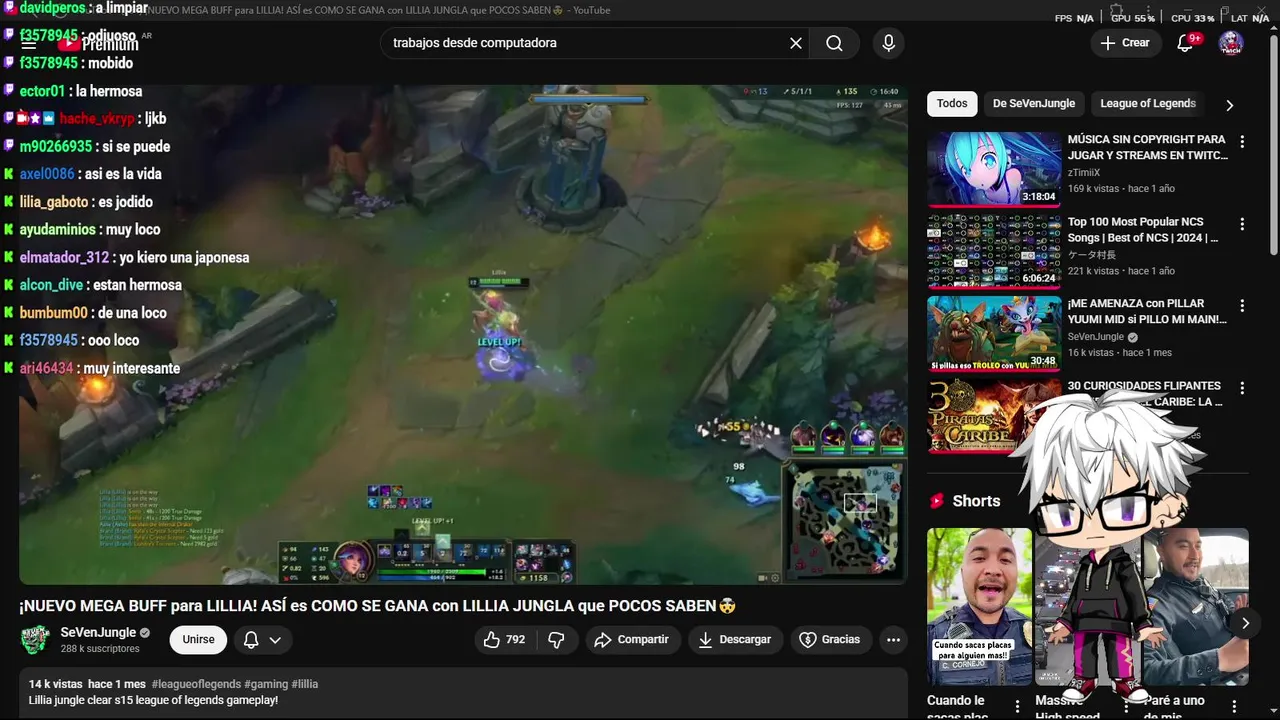1280x720 pixels.
Task: Open the account avatar menu
Action: click(1231, 43)
